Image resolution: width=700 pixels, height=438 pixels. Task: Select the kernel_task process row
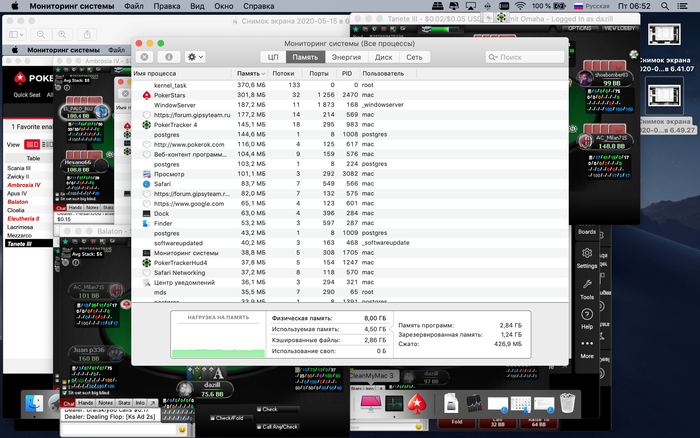click(350, 85)
